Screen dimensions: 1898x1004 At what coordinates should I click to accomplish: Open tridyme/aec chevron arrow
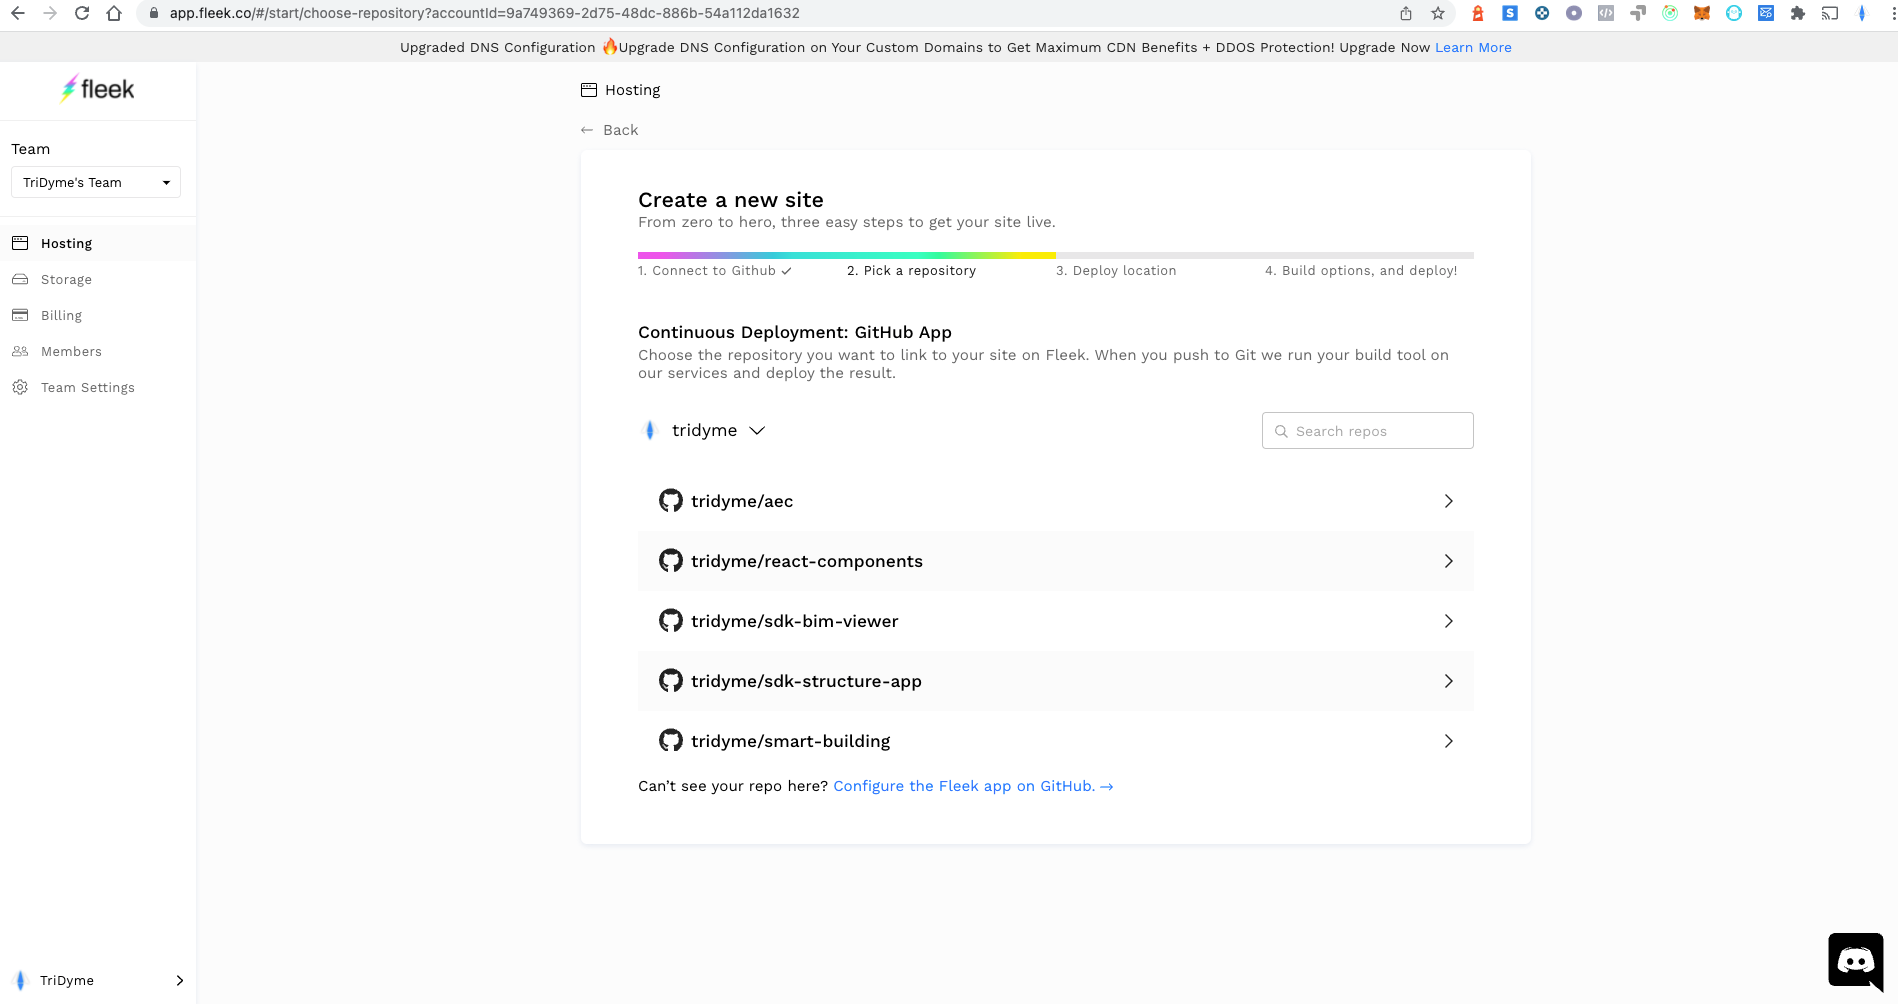click(x=1448, y=501)
